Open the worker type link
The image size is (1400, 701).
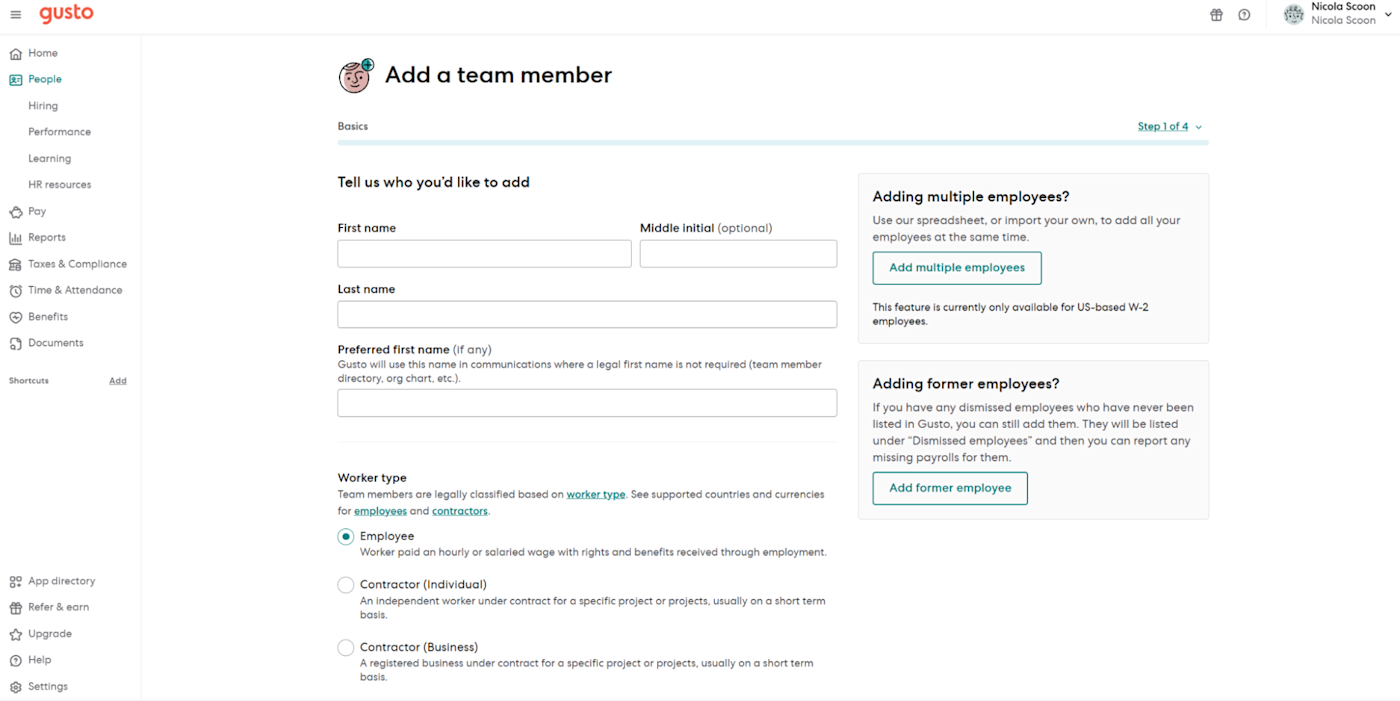pyautogui.click(x=595, y=494)
